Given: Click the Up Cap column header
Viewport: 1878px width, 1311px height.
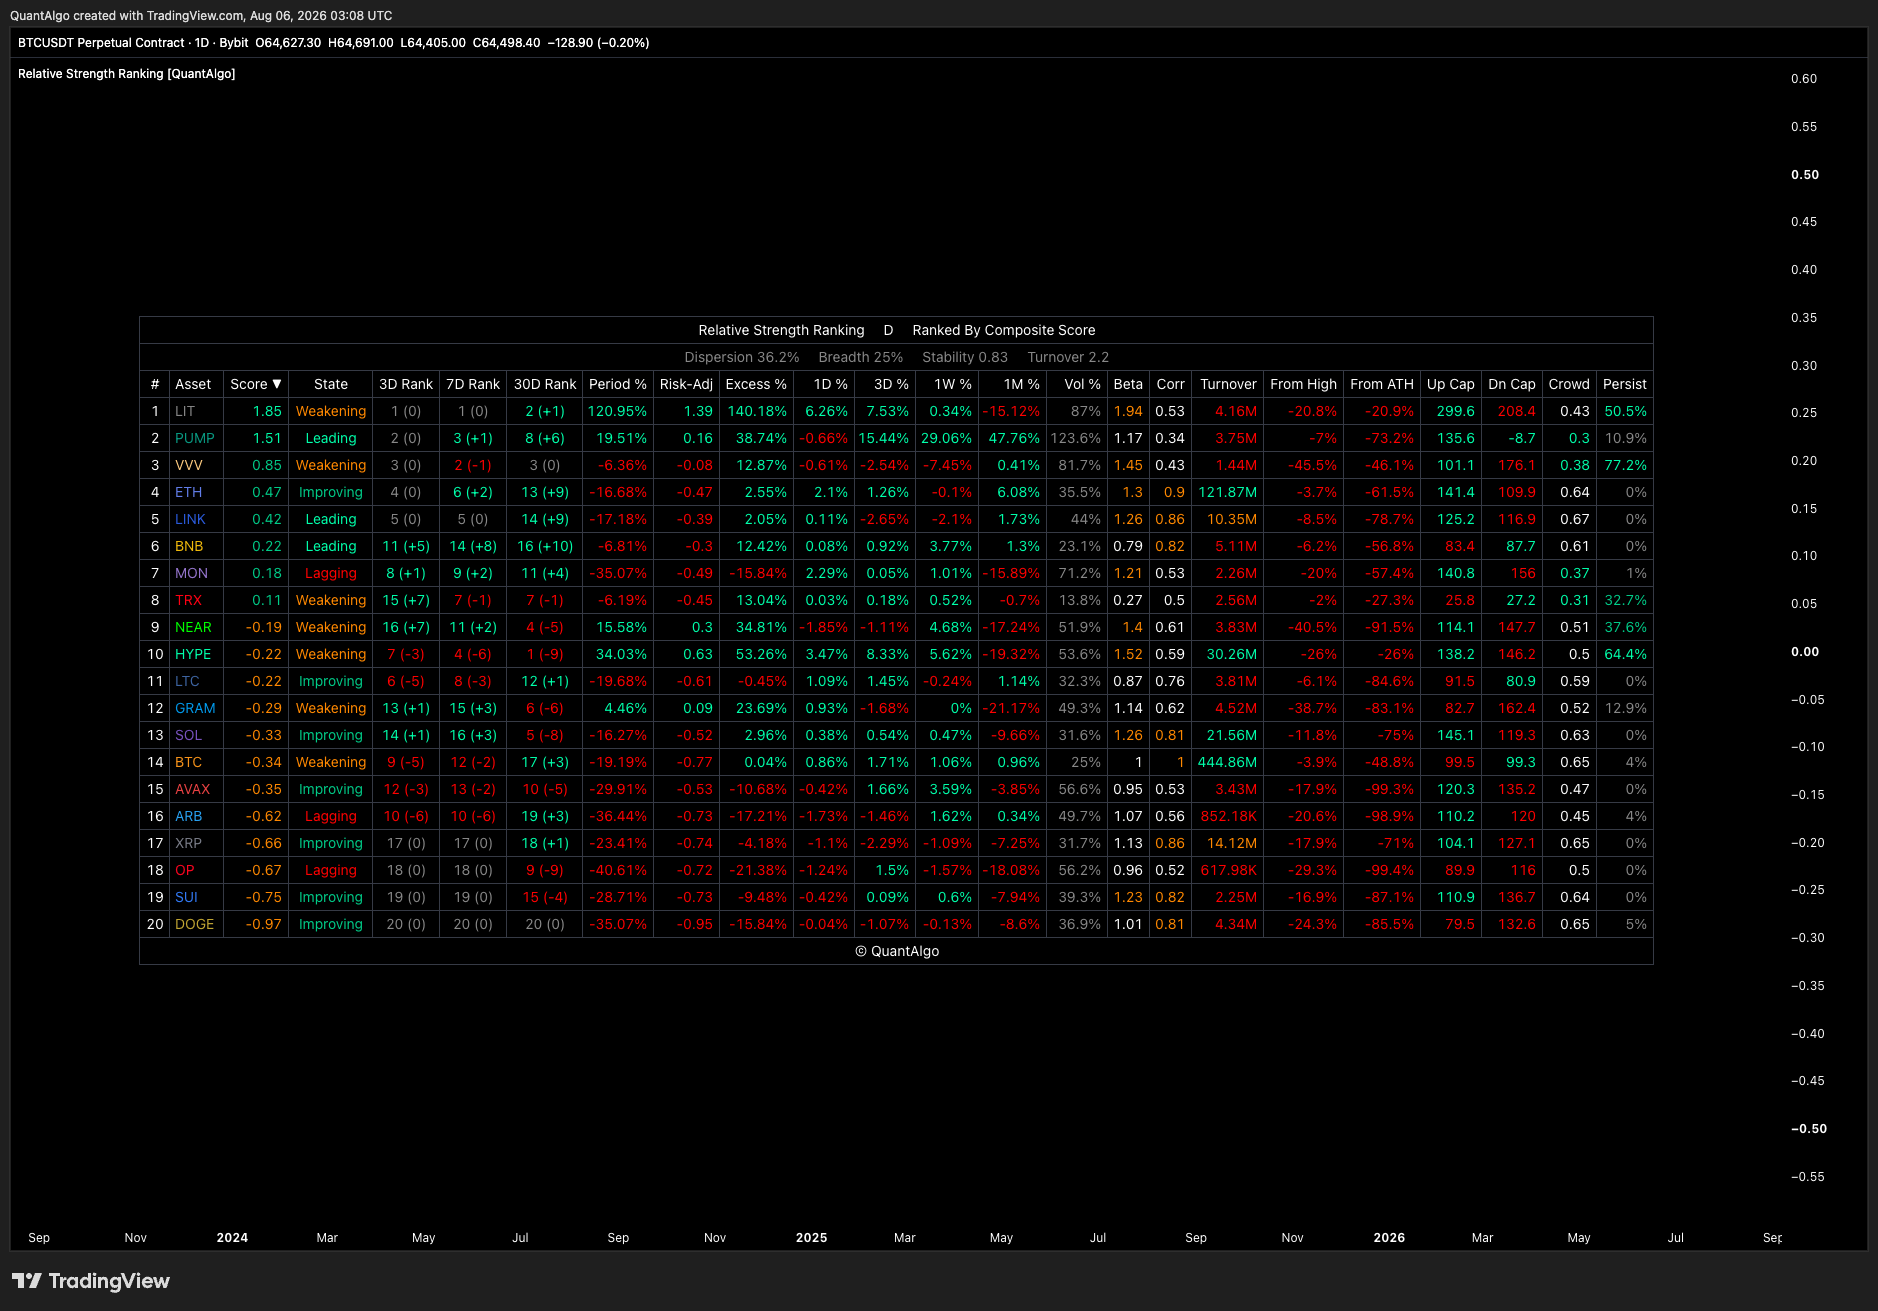Looking at the screenshot, I should (x=1450, y=384).
